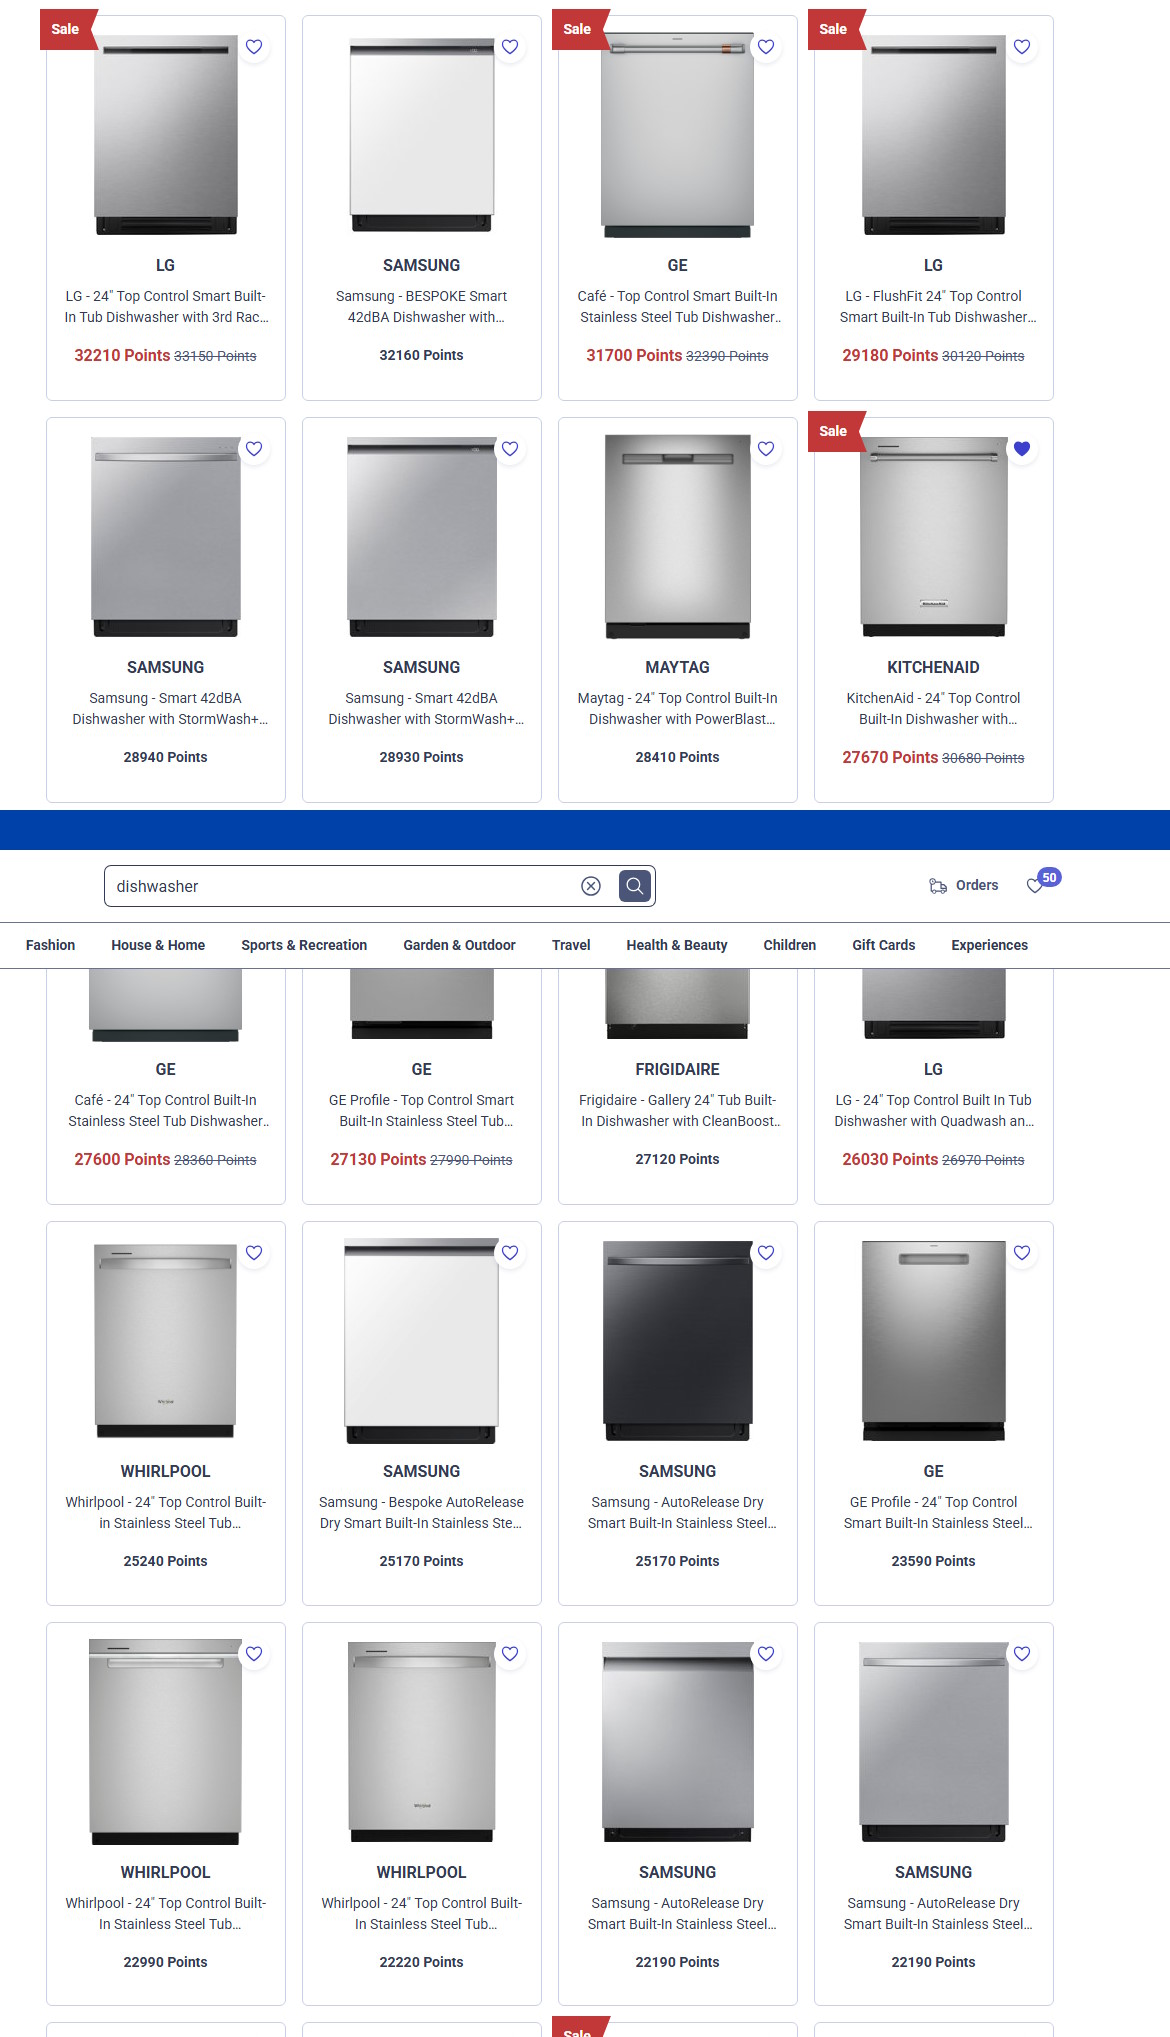
Task: Favorite the Samsung 28940 Points dishwasher
Action: tap(254, 449)
